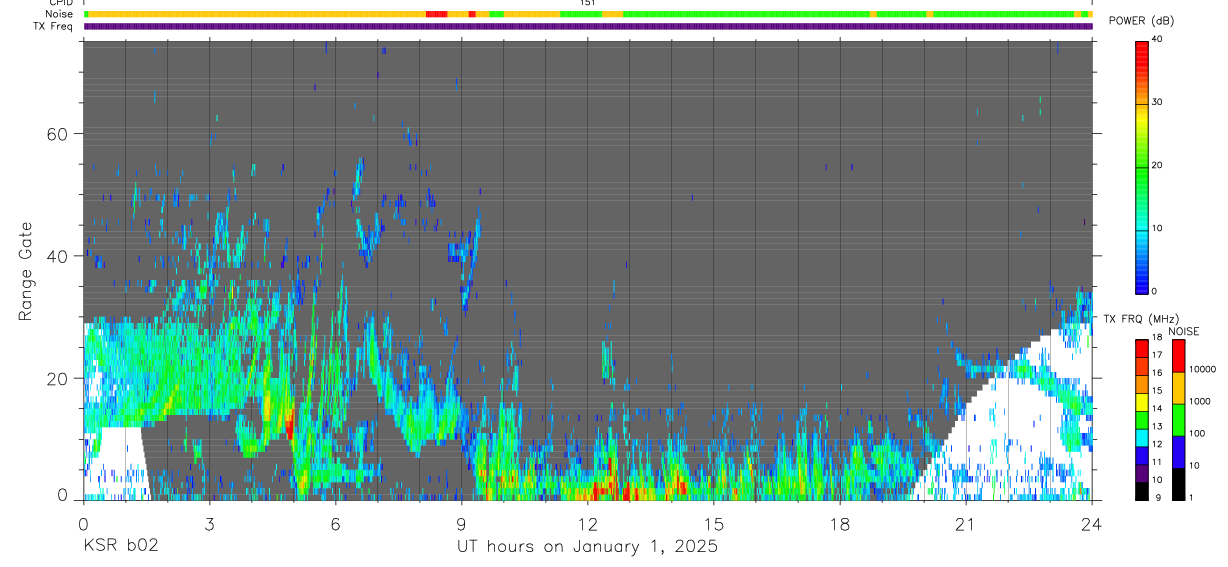1228x567 pixels.
Task: Click the 12 hour tick label on time axis
Action: pos(588,523)
